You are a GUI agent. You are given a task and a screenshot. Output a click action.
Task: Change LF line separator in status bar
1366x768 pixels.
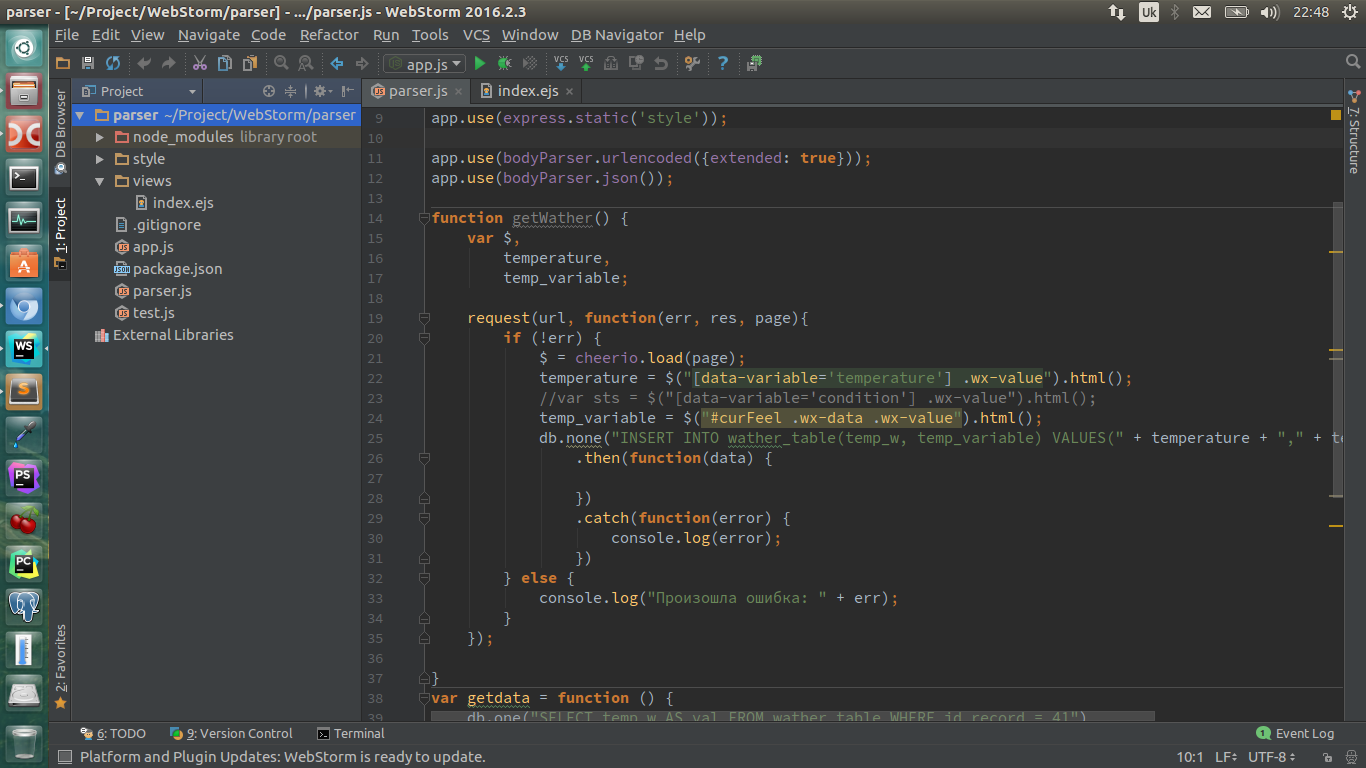click(x=1226, y=757)
